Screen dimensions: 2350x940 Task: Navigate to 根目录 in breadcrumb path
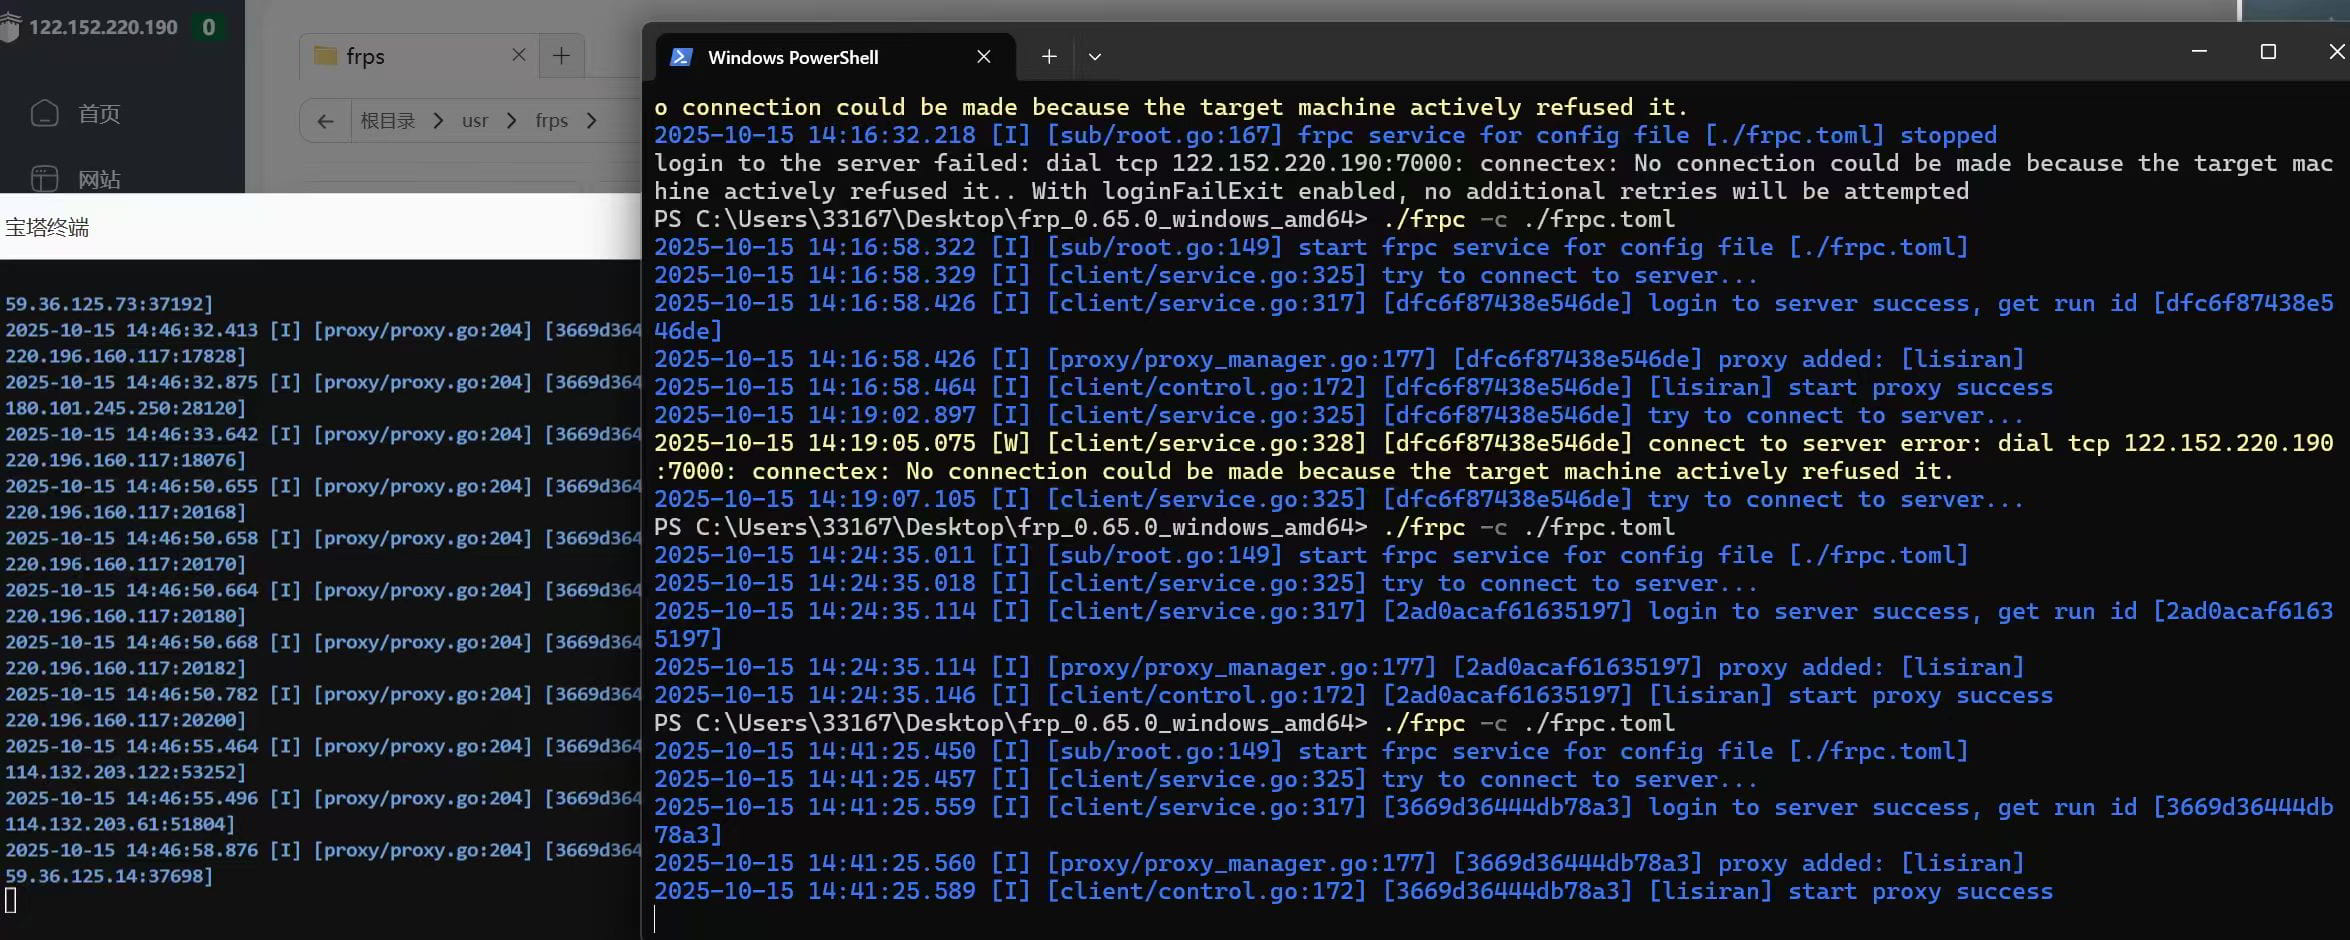(x=387, y=121)
